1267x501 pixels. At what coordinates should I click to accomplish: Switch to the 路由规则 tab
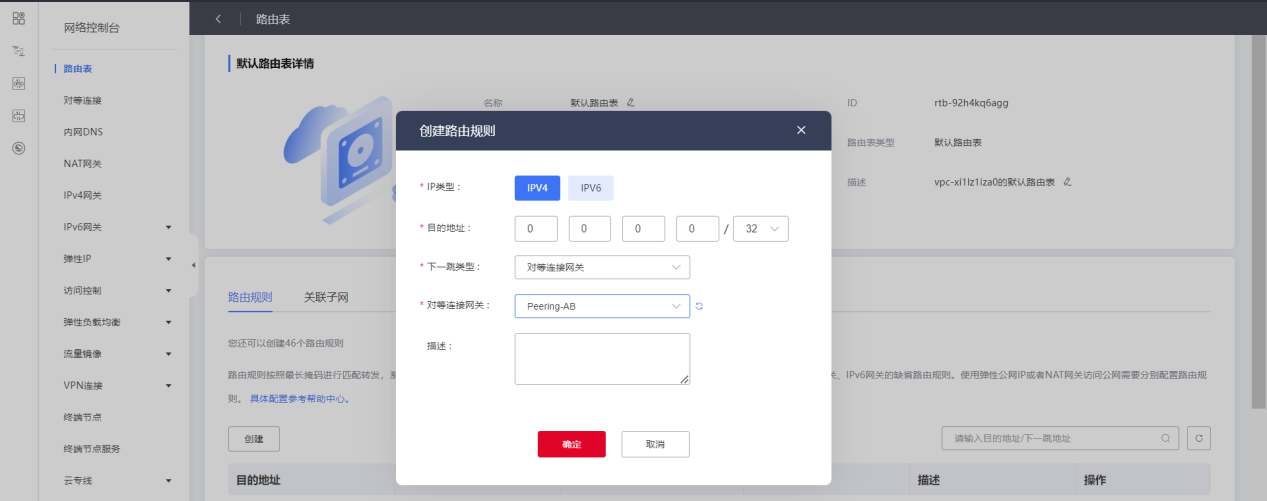[x=250, y=297]
